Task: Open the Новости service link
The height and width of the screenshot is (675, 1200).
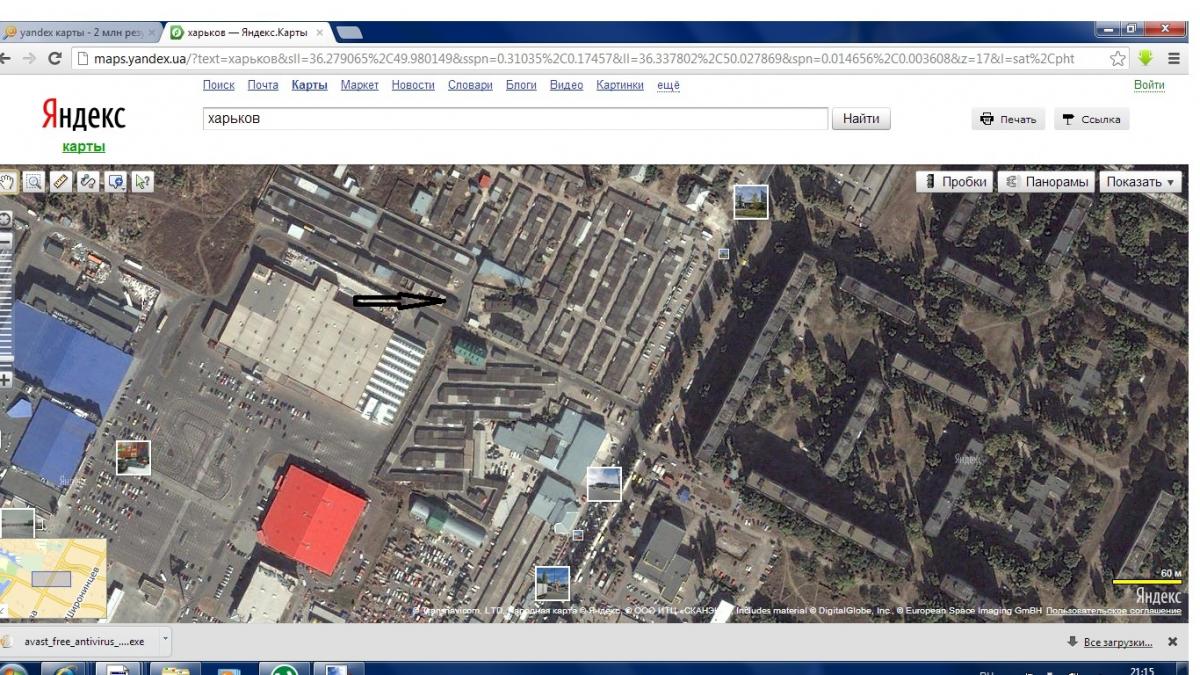Action: 413,85
